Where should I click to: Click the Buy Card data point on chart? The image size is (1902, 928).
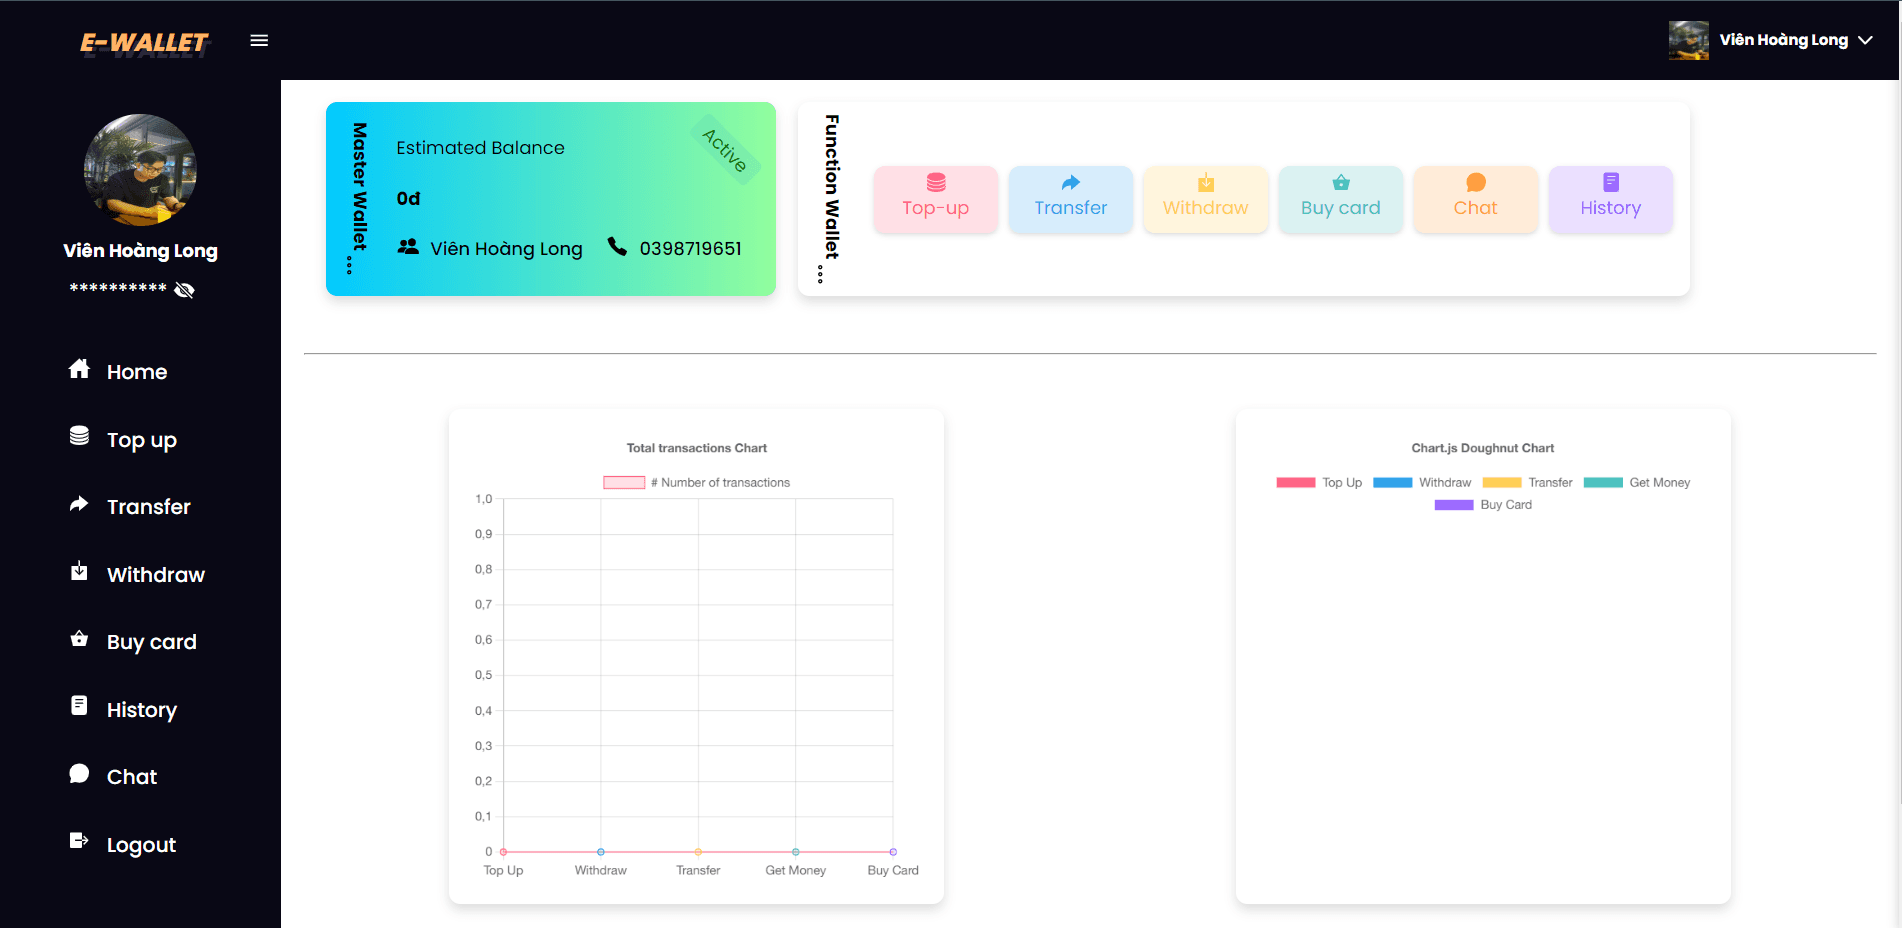[893, 852]
